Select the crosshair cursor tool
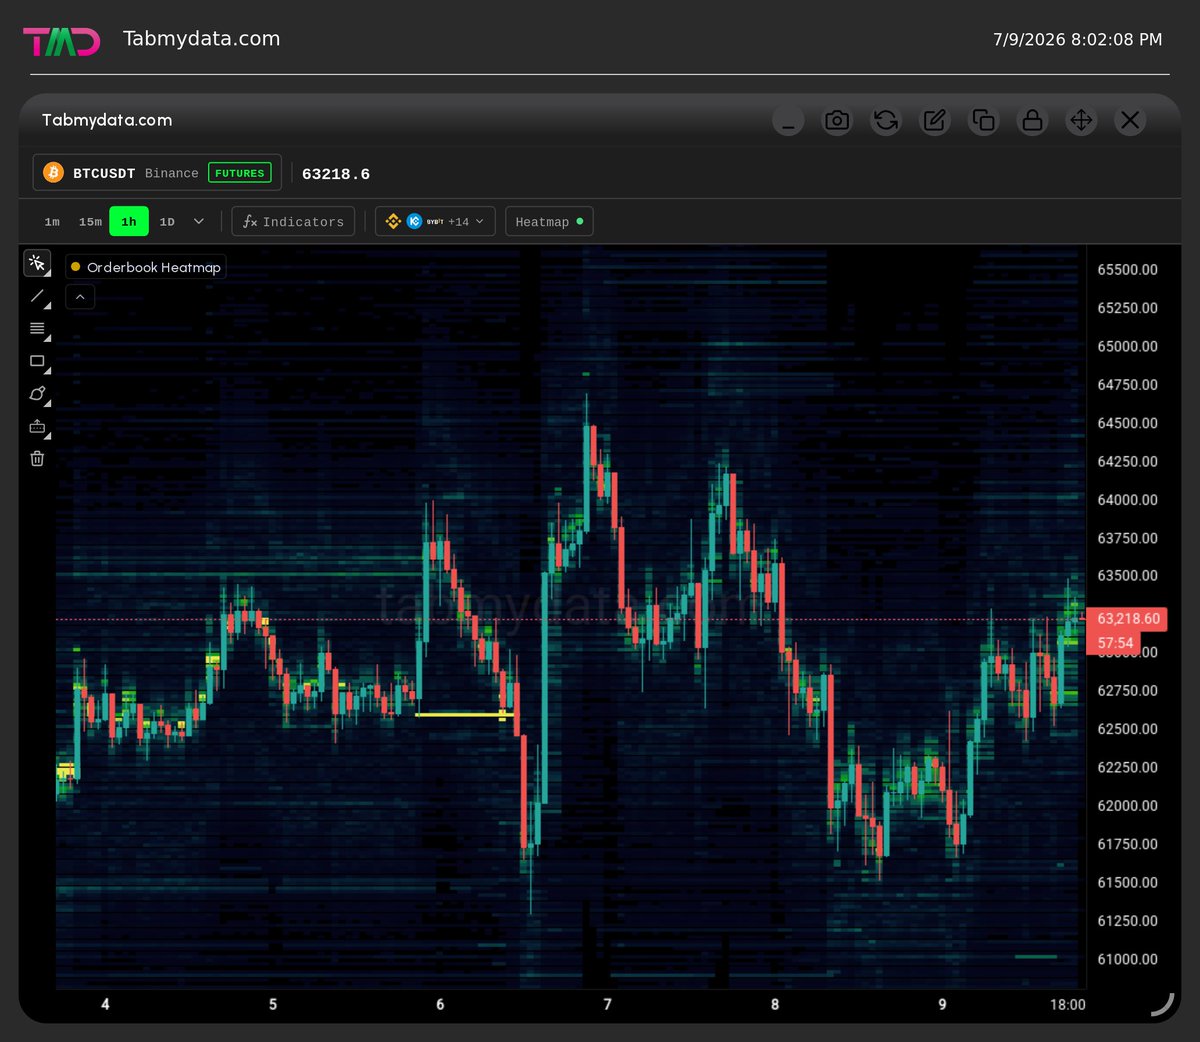Viewport: 1200px width, 1042px height. pyautogui.click(x=37, y=263)
